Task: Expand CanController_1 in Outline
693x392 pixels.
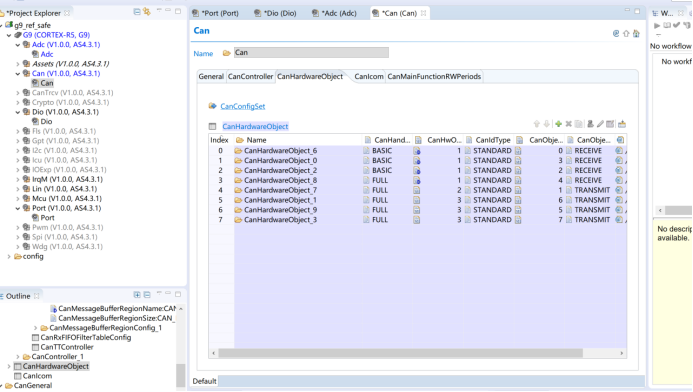Action: click(18, 357)
